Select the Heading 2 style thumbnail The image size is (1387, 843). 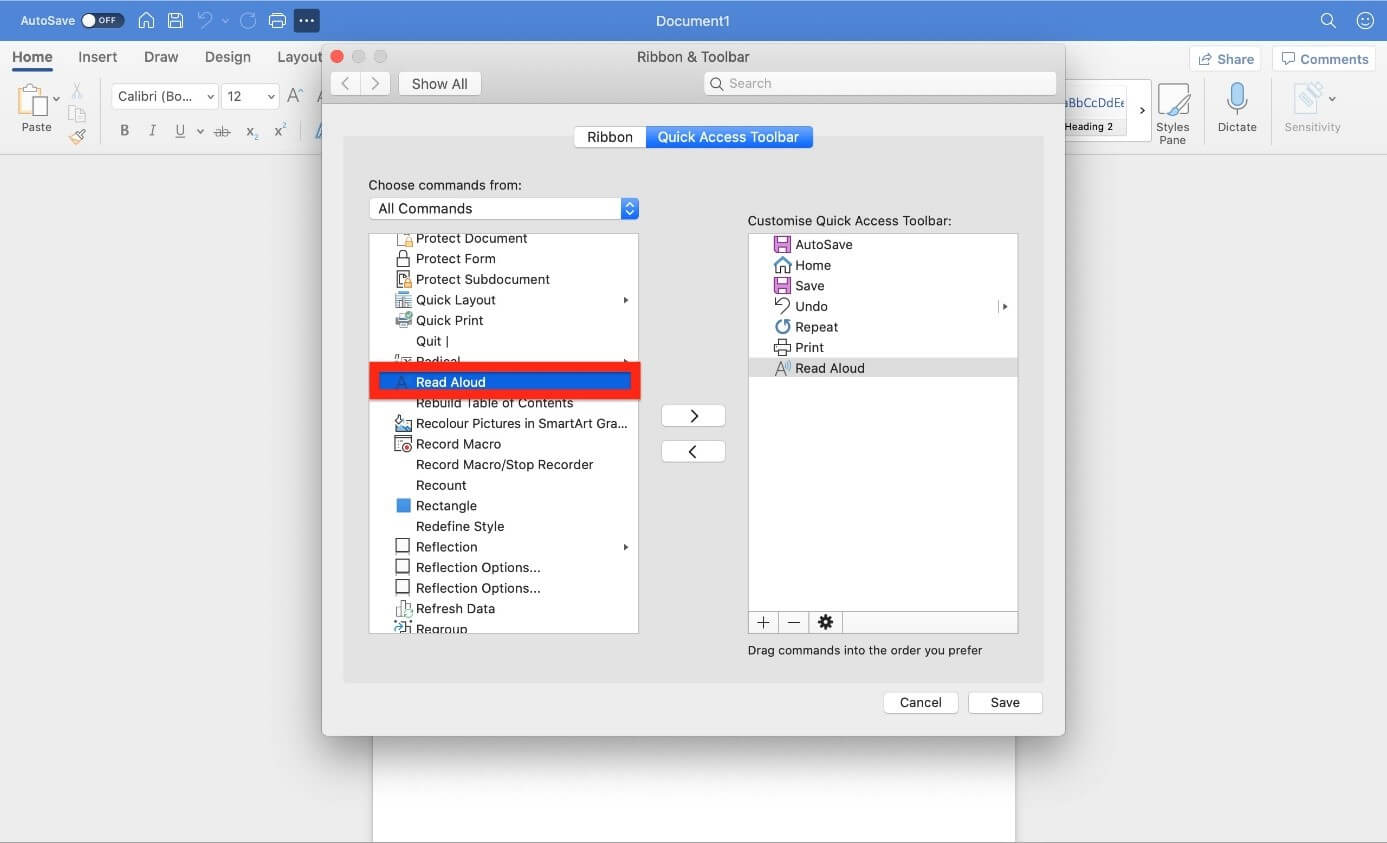tap(1094, 110)
